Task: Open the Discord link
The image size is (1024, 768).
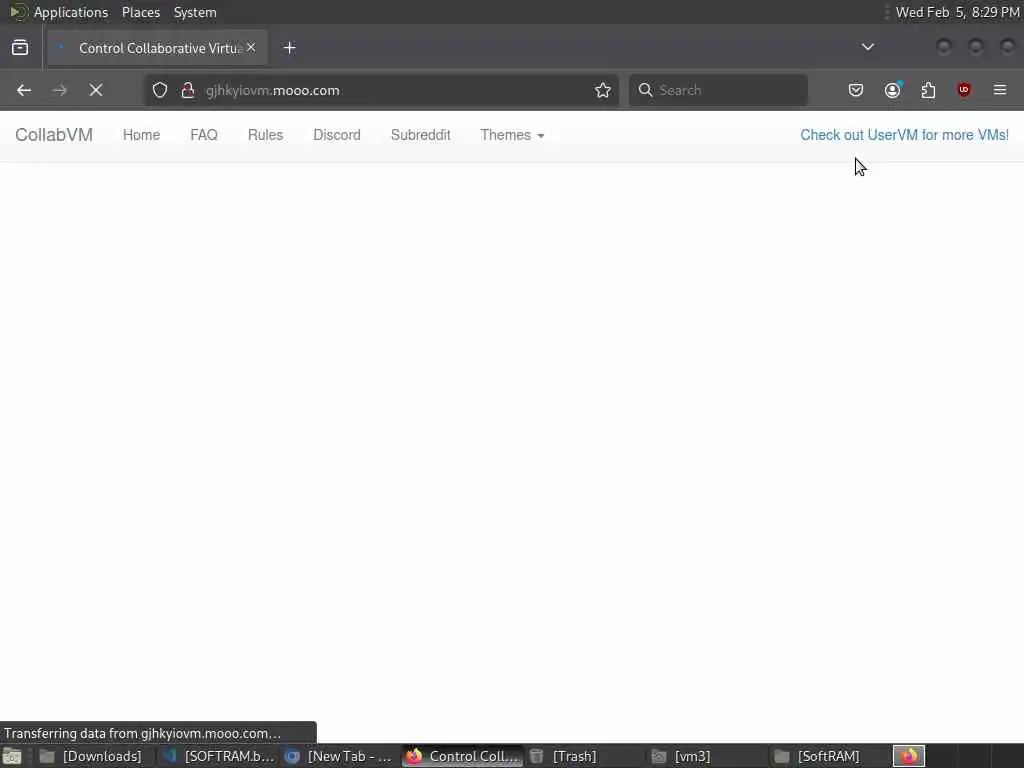Action: point(337,135)
